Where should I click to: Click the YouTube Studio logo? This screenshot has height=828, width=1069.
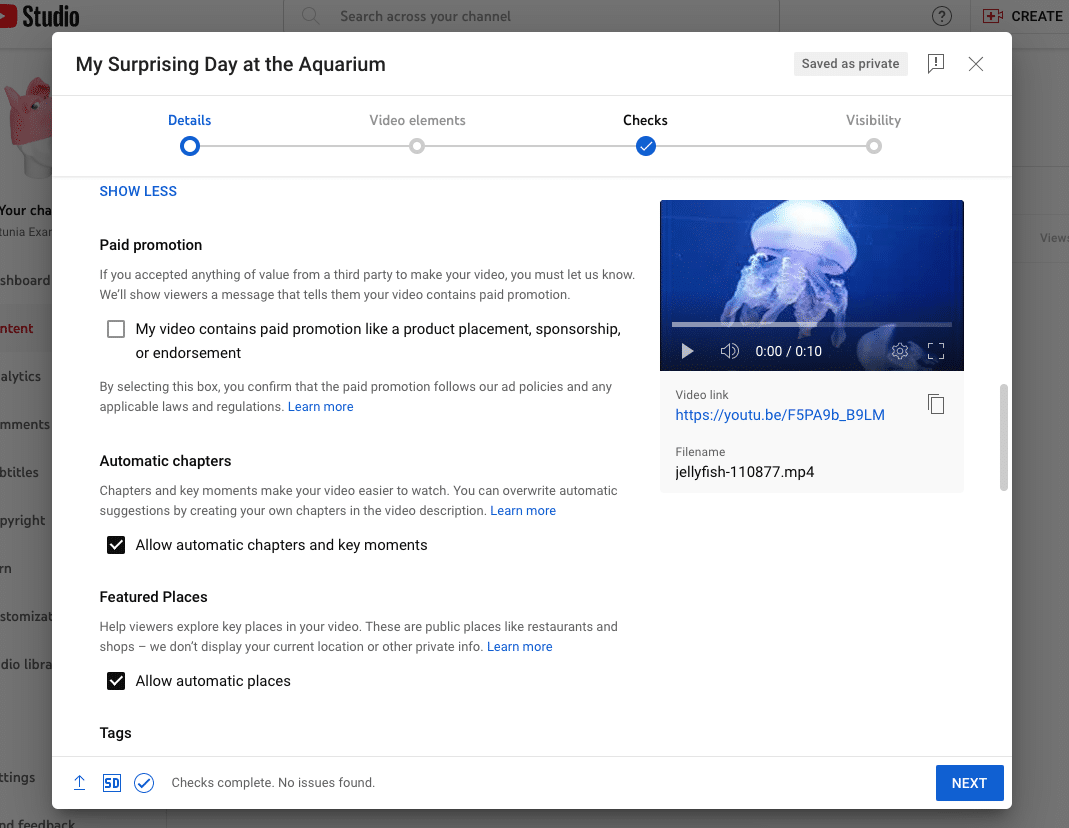[38, 15]
